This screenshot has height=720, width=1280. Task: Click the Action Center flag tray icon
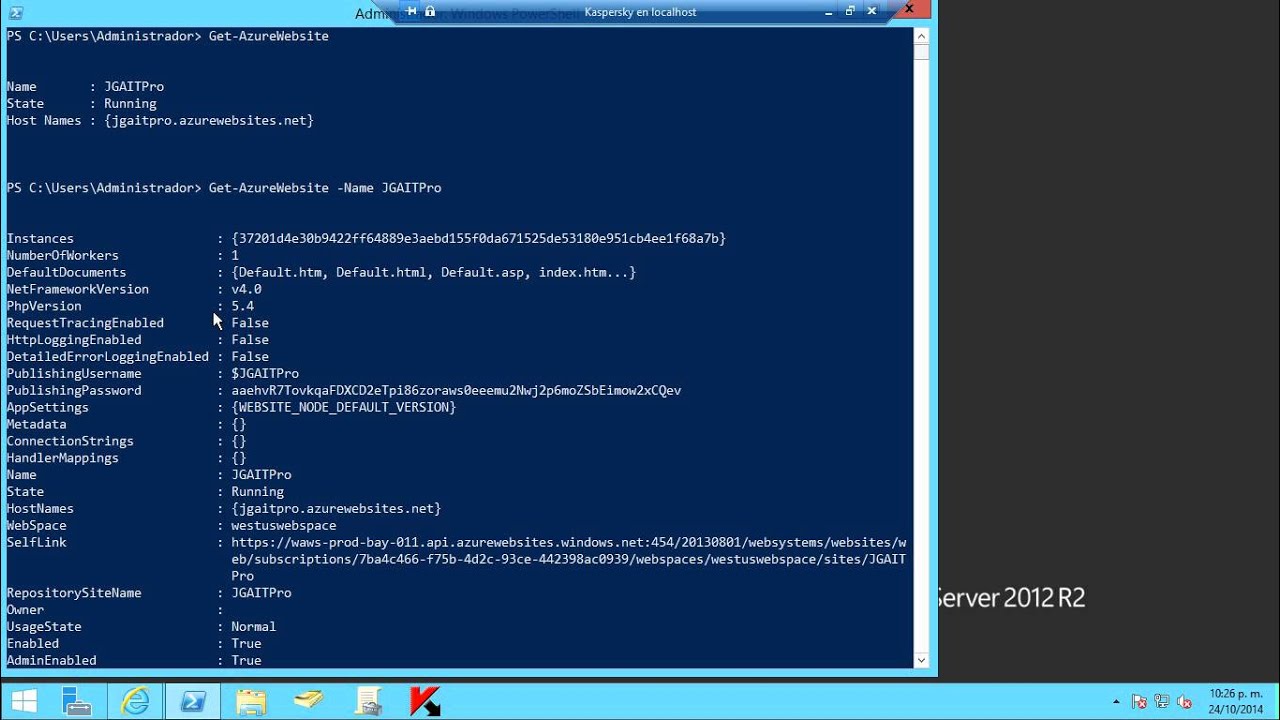(x=1139, y=701)
